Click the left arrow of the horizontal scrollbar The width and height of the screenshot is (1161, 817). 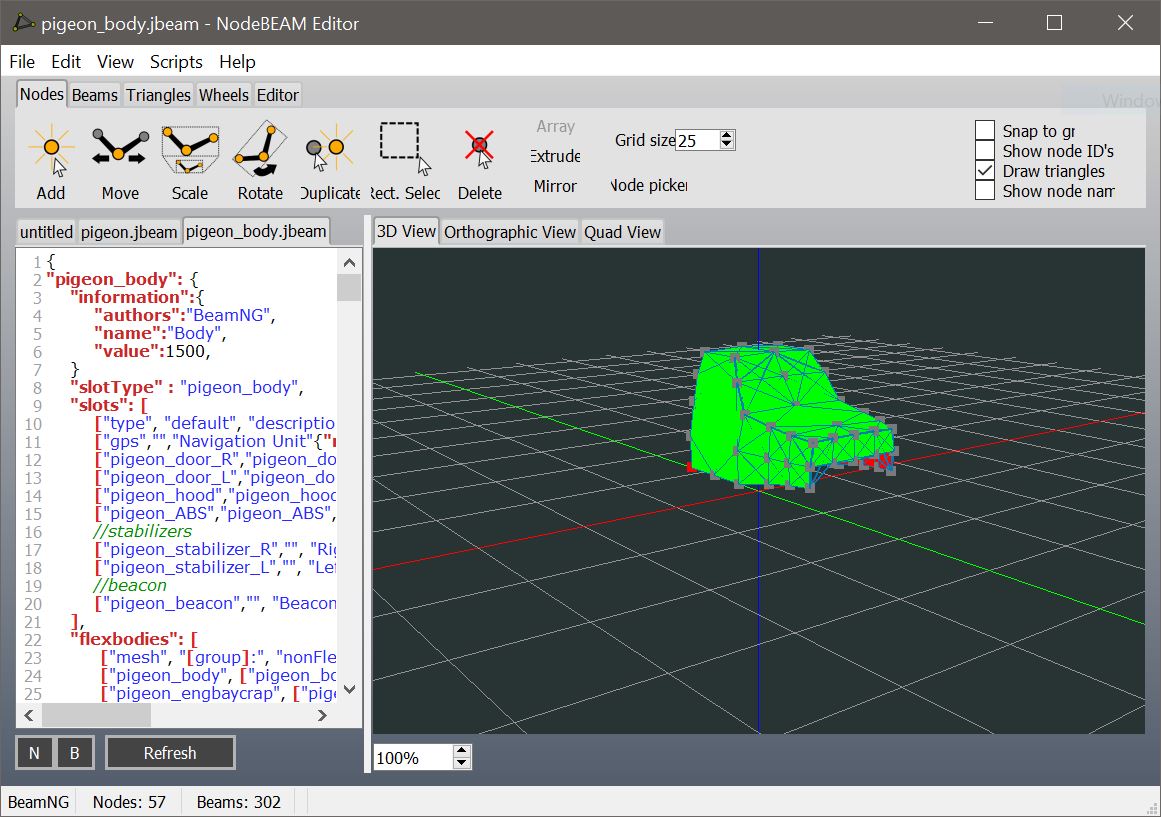[29, 716]
